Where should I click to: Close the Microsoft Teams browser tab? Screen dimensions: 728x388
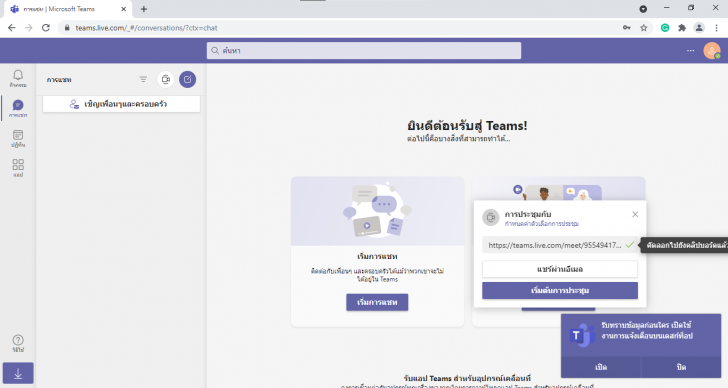124,9
